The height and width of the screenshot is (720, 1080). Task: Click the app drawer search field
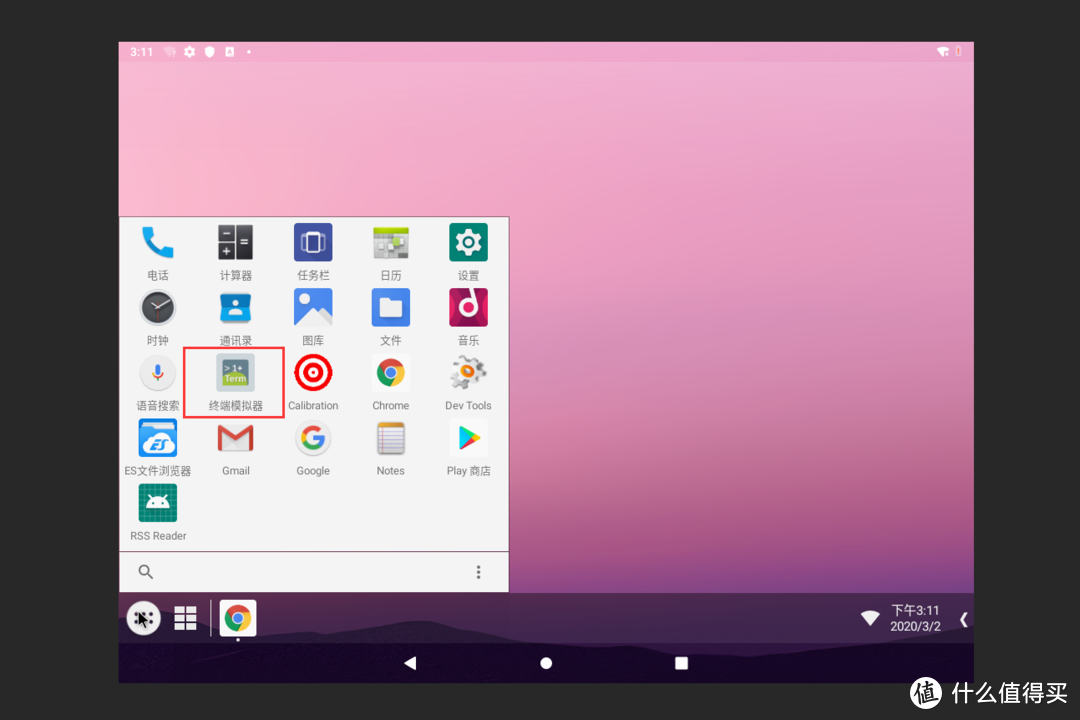coord(314,572)
